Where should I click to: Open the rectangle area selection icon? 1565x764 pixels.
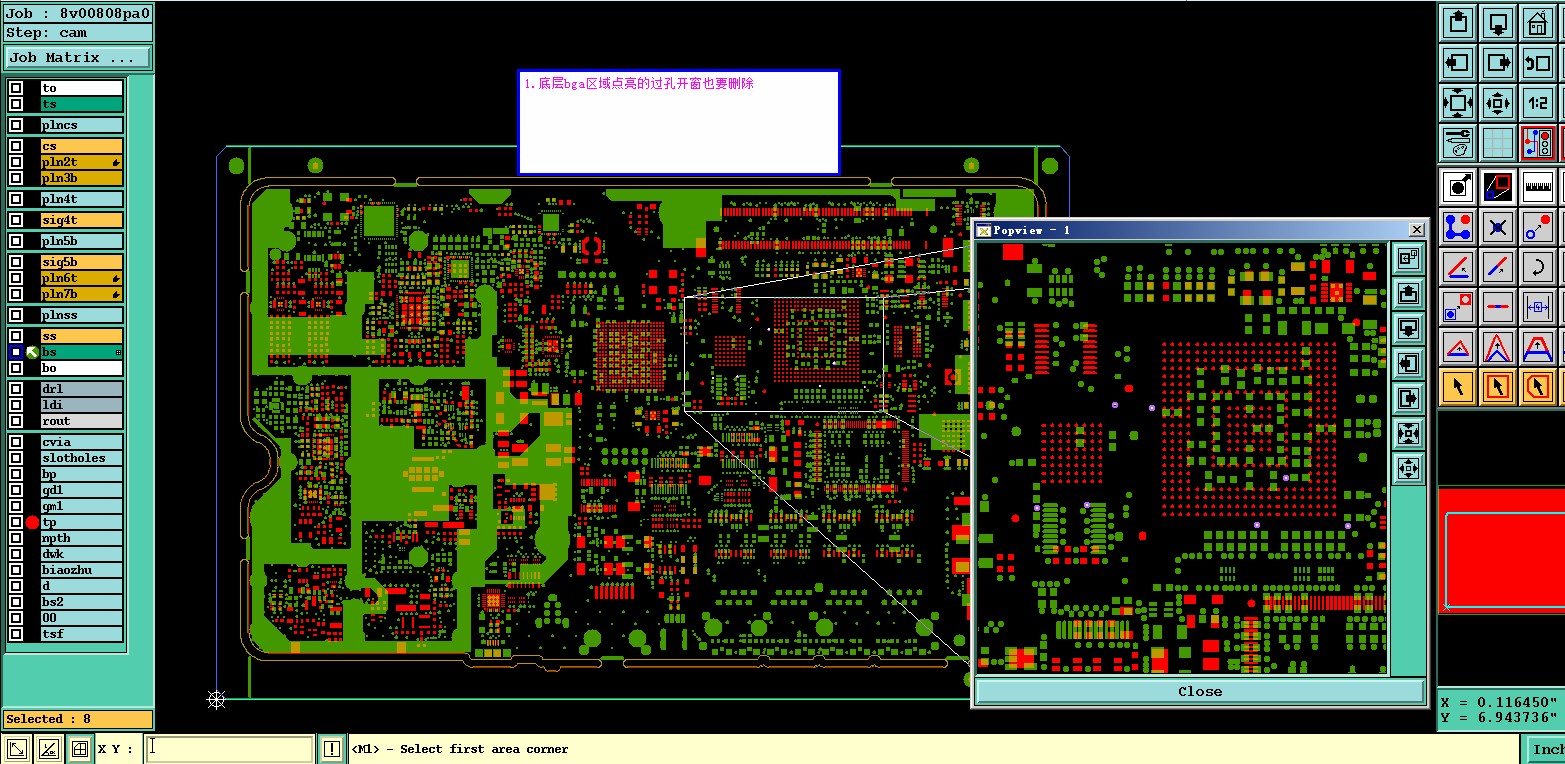1498,187
